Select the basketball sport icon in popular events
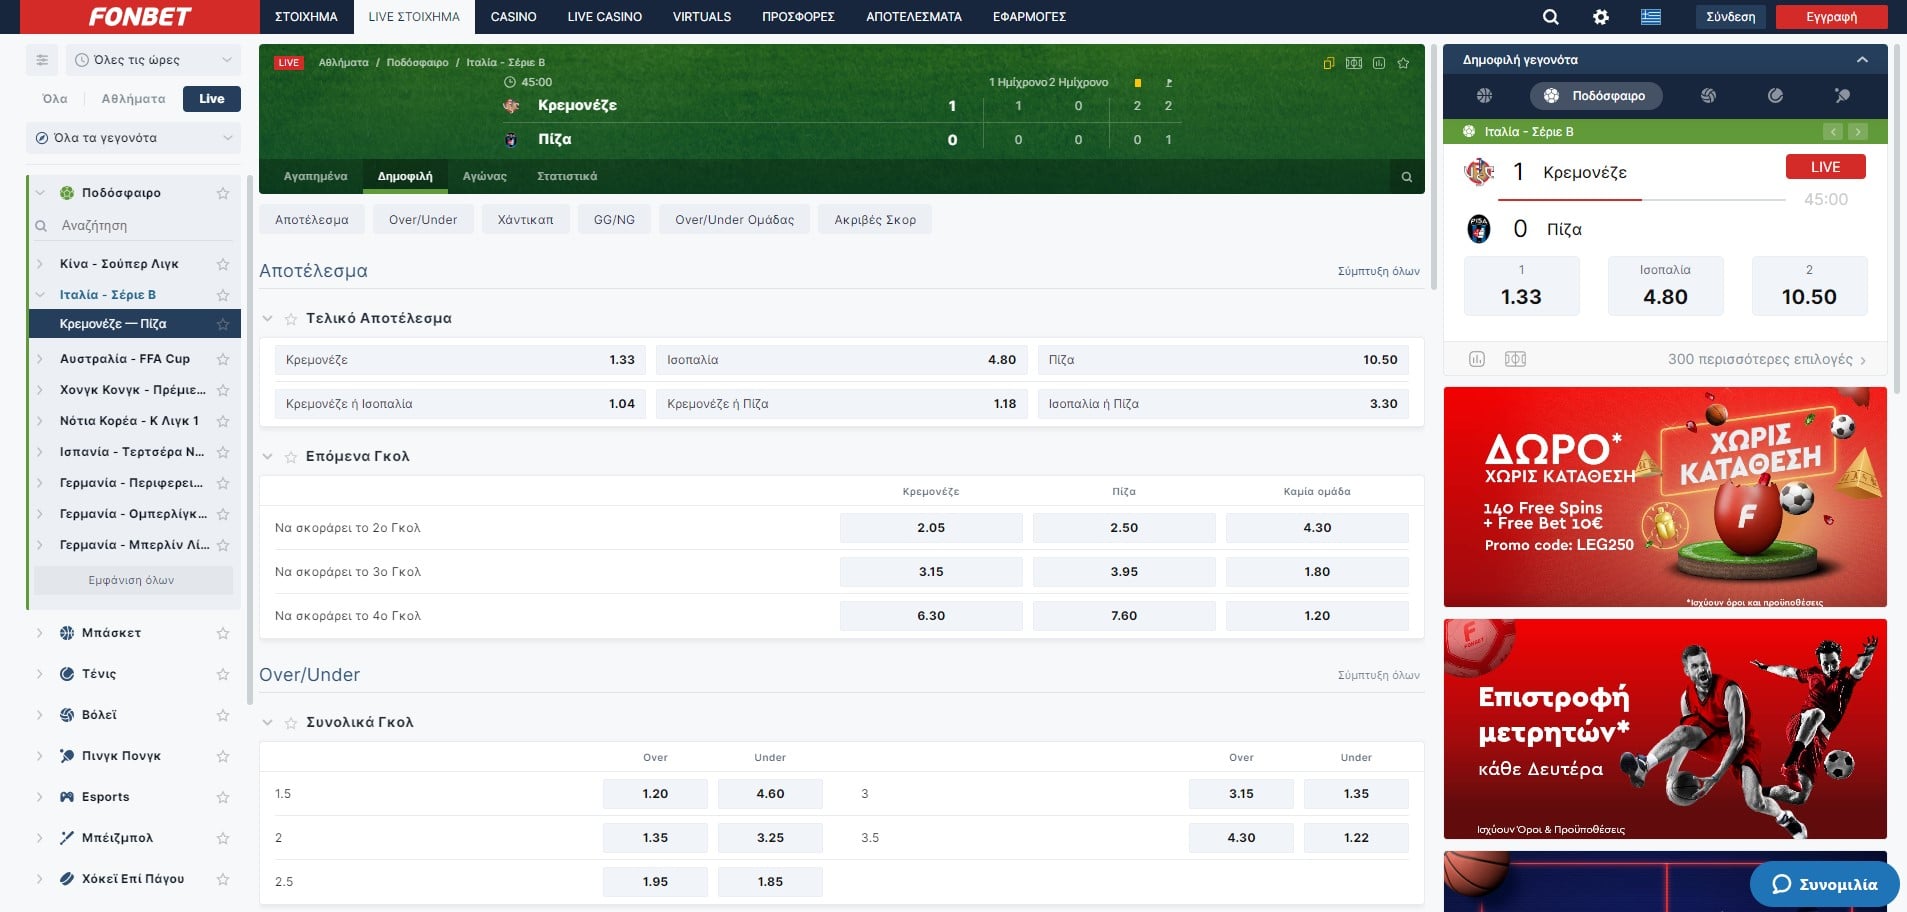Image resolution: width=1907 pixels, height=912 pixels. [x=1484, y=96]
